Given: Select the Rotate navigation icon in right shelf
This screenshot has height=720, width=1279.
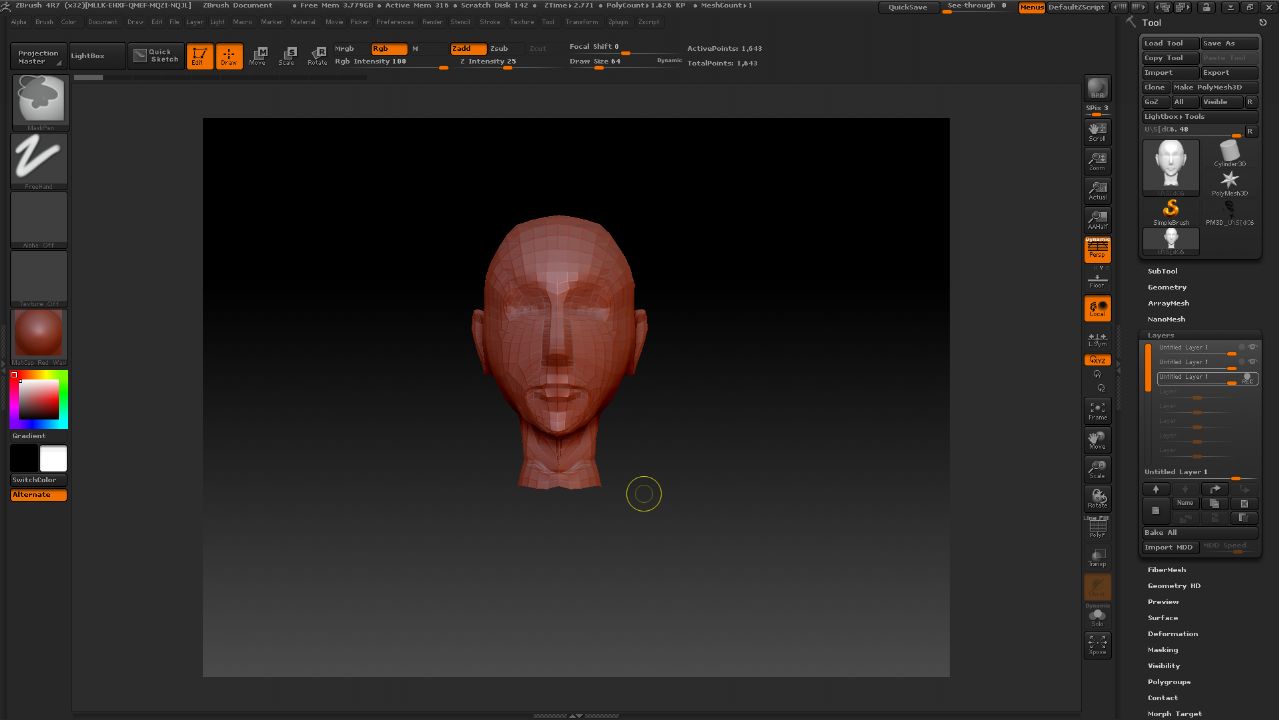Looking at the screenshot, I should point(1097,498).
